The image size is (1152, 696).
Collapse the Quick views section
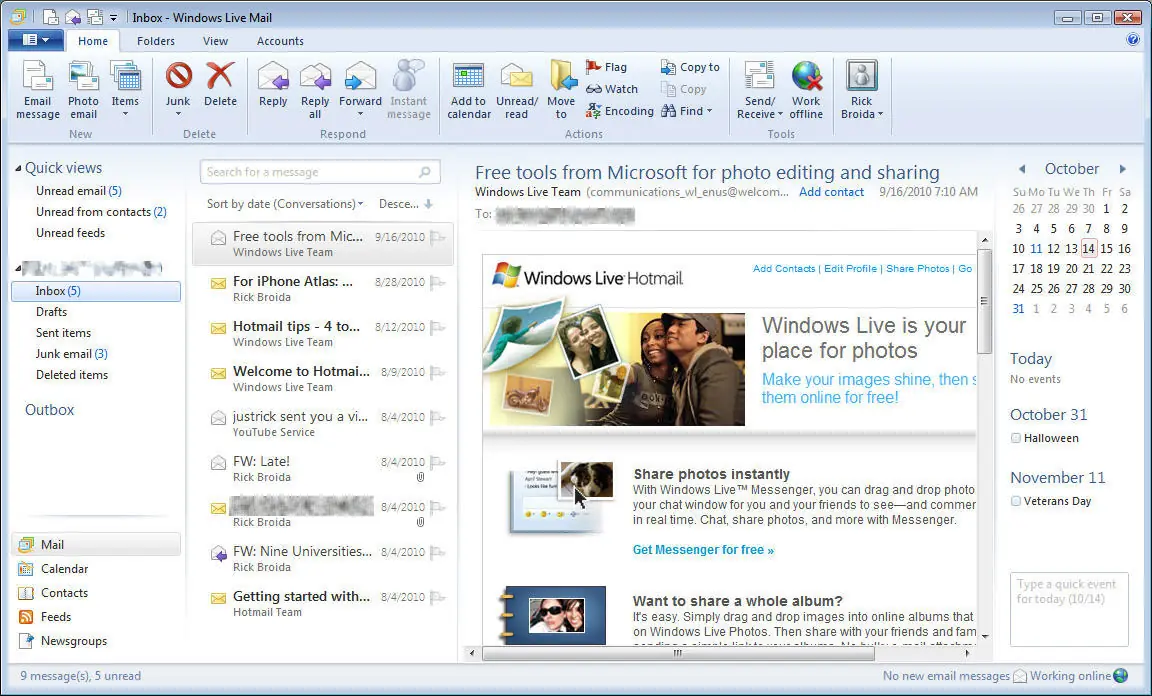click(18, 168)
